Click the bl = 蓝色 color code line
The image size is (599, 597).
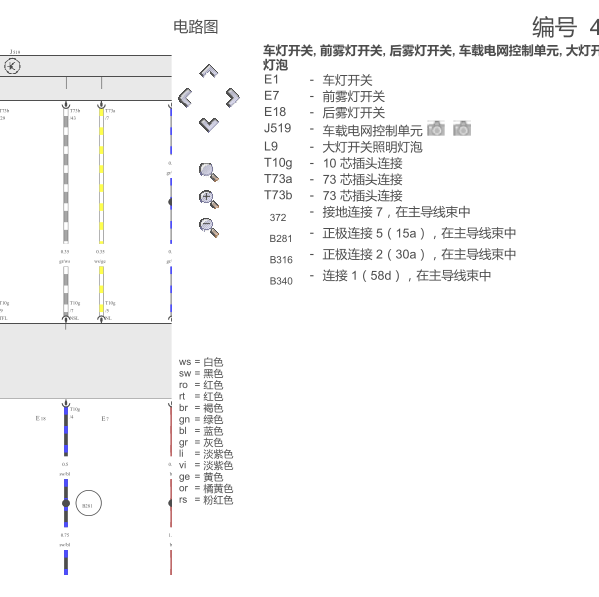[x=201, y=431]
